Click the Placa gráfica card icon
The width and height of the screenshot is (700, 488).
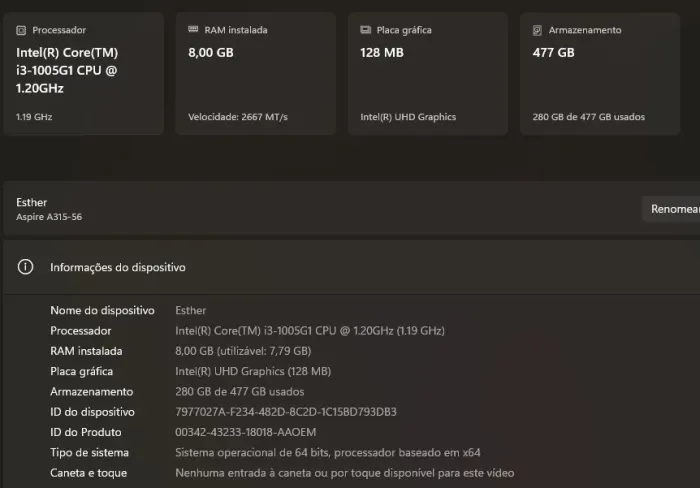365,30
